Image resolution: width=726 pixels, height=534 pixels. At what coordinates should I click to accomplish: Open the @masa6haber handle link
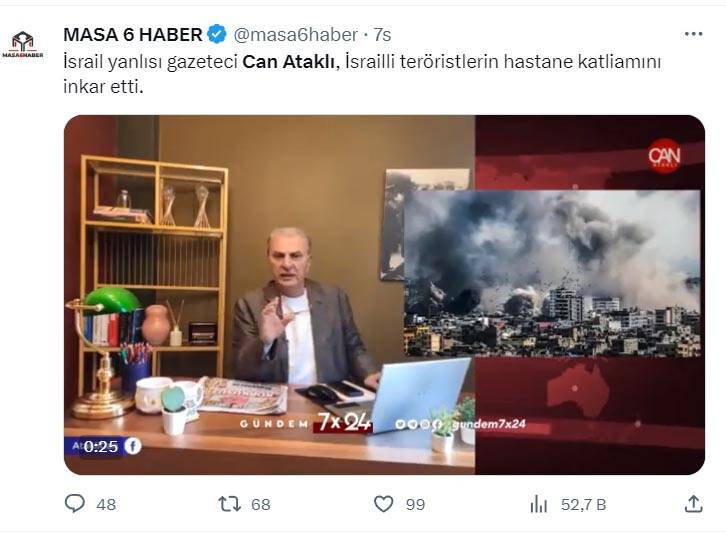click(295, 35)
